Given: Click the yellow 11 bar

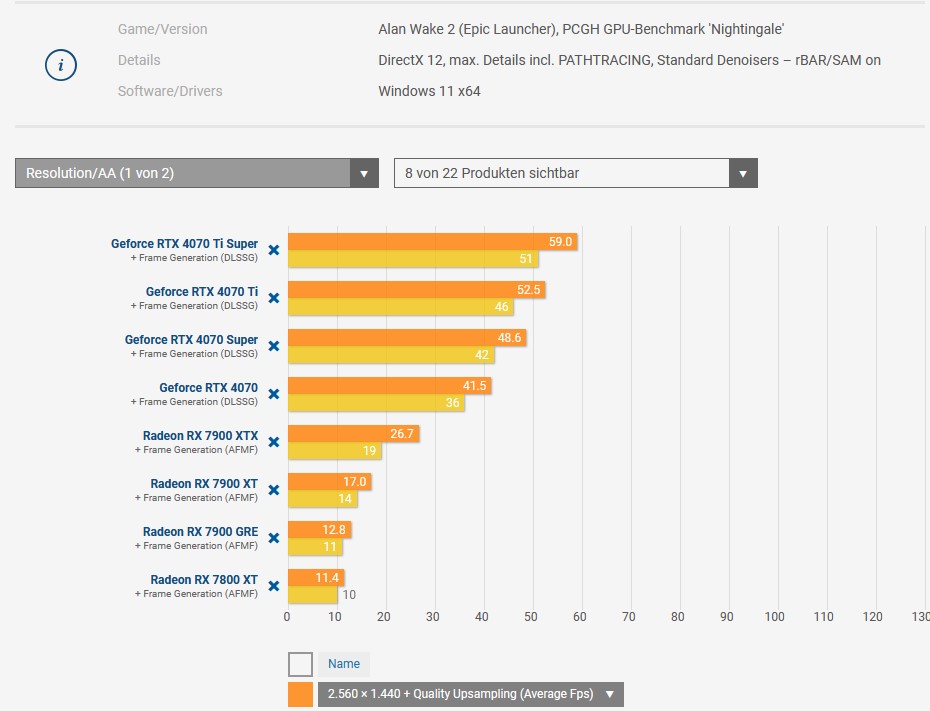Looking at the screenshot, I should pos(316,547).
